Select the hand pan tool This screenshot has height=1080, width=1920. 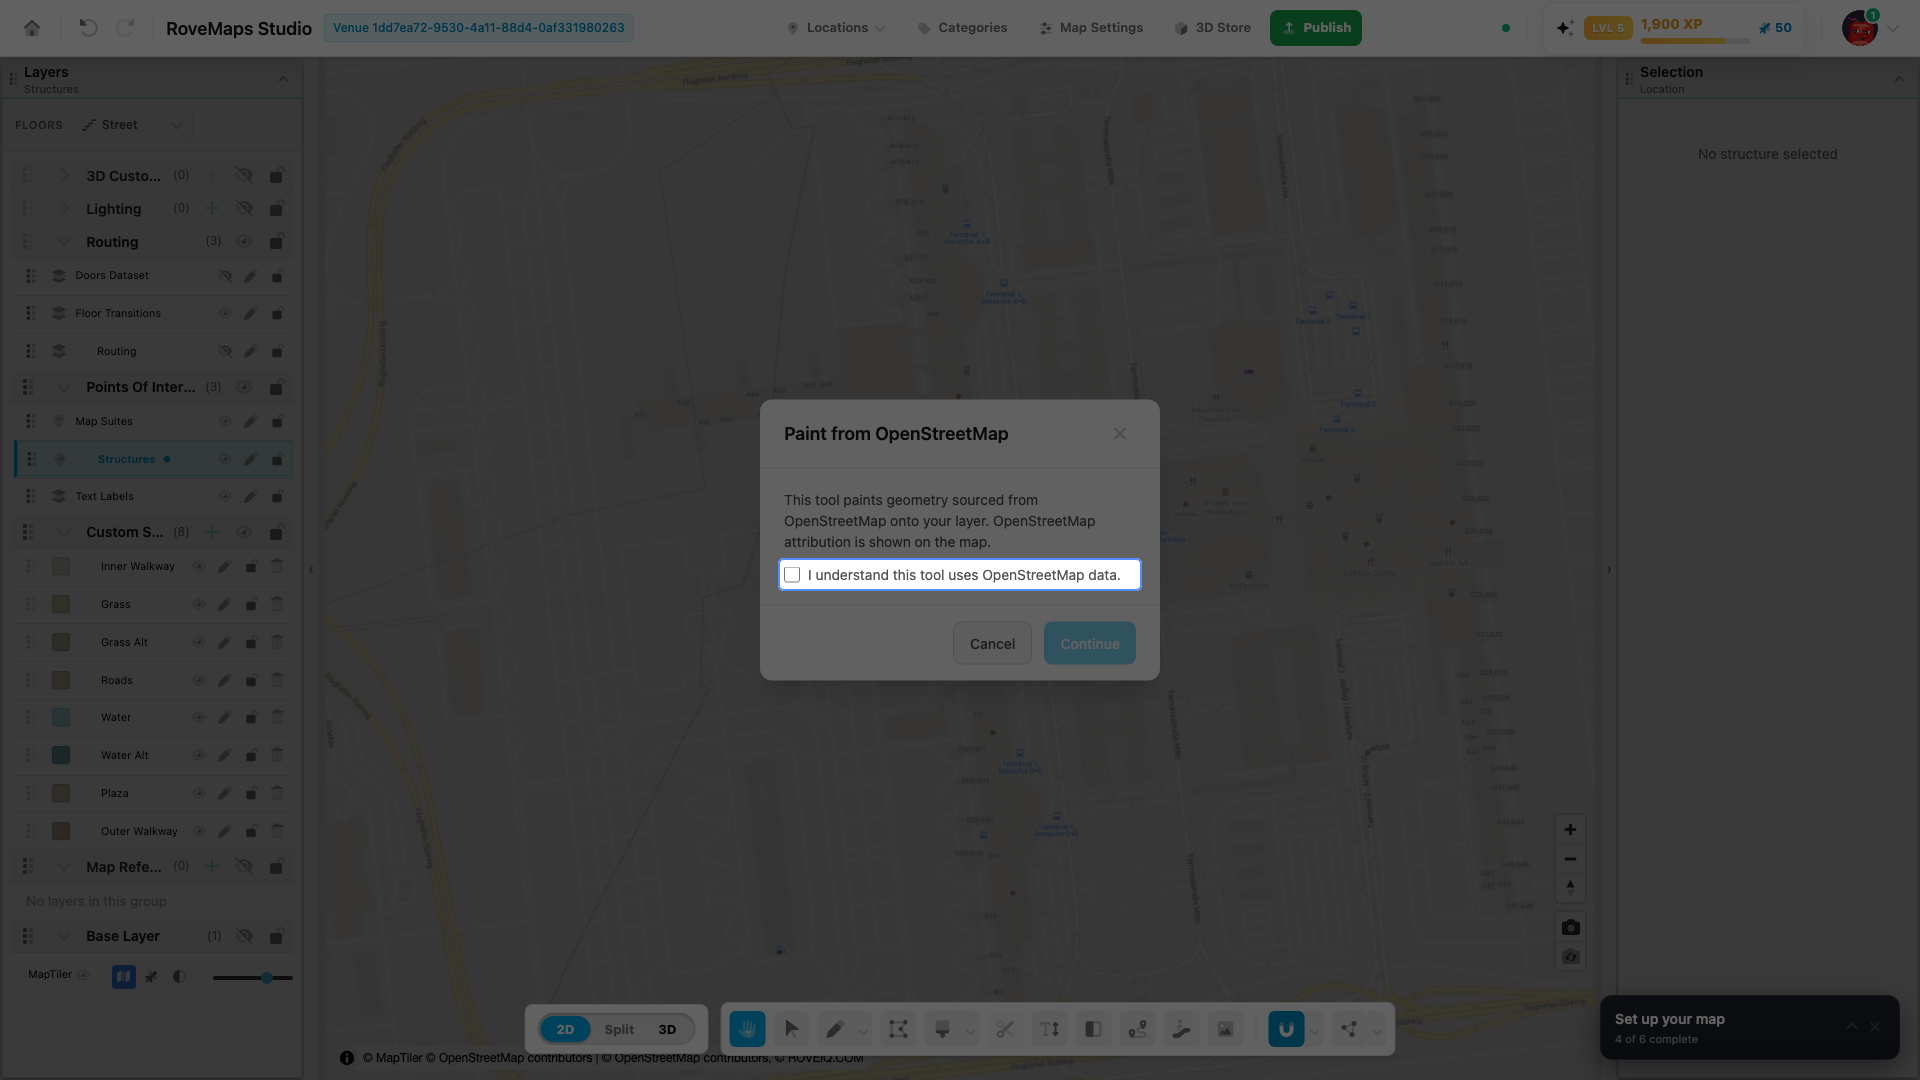point(747,1029)
